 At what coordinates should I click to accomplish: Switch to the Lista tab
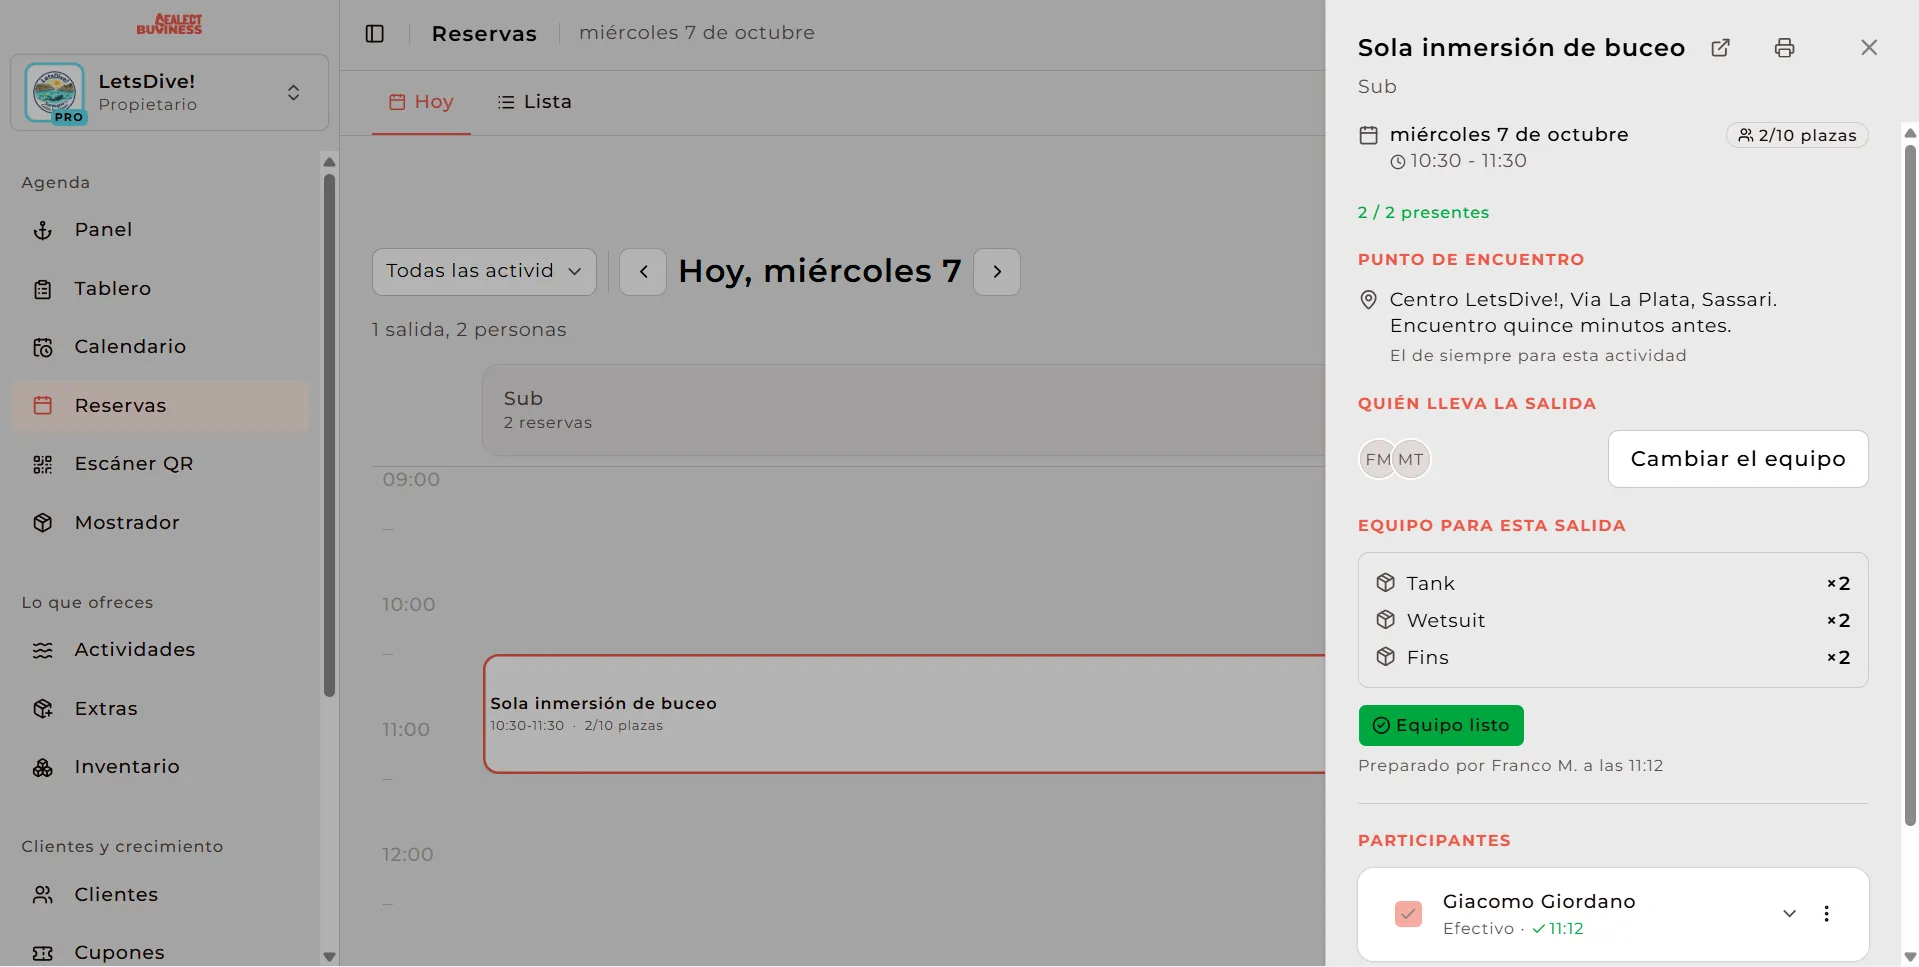tap(535, 102)
